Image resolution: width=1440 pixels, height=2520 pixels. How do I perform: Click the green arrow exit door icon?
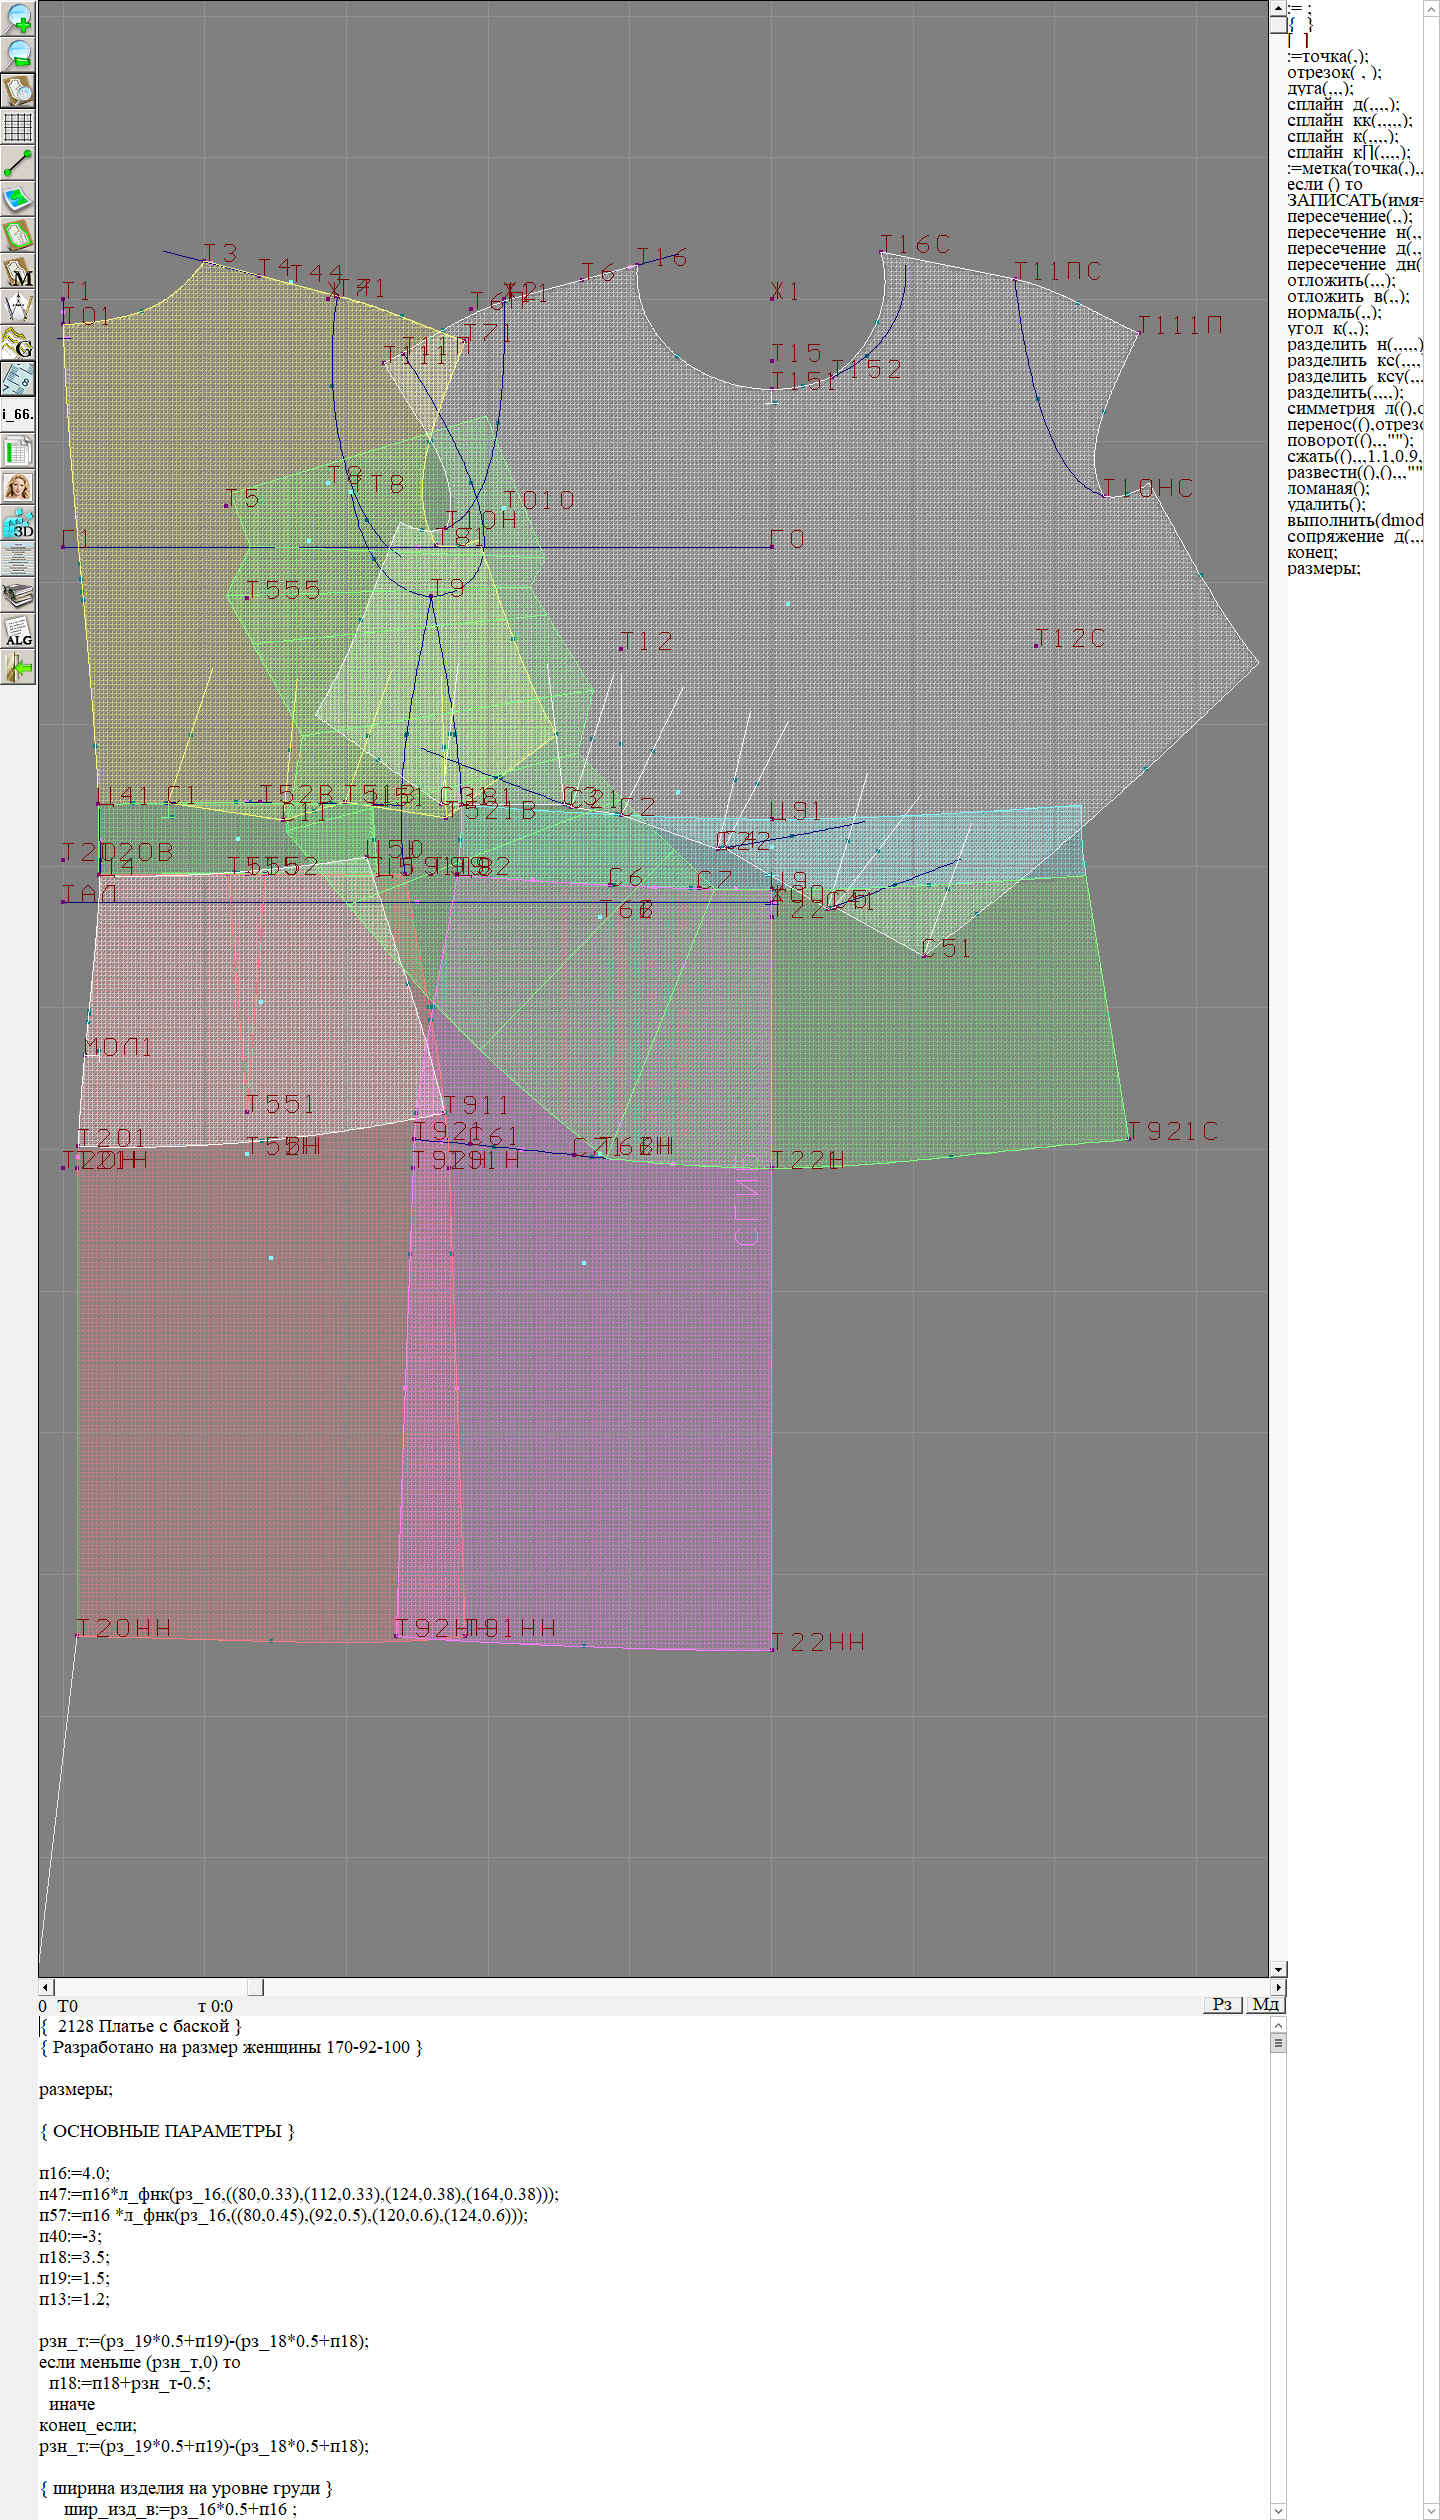18,667
